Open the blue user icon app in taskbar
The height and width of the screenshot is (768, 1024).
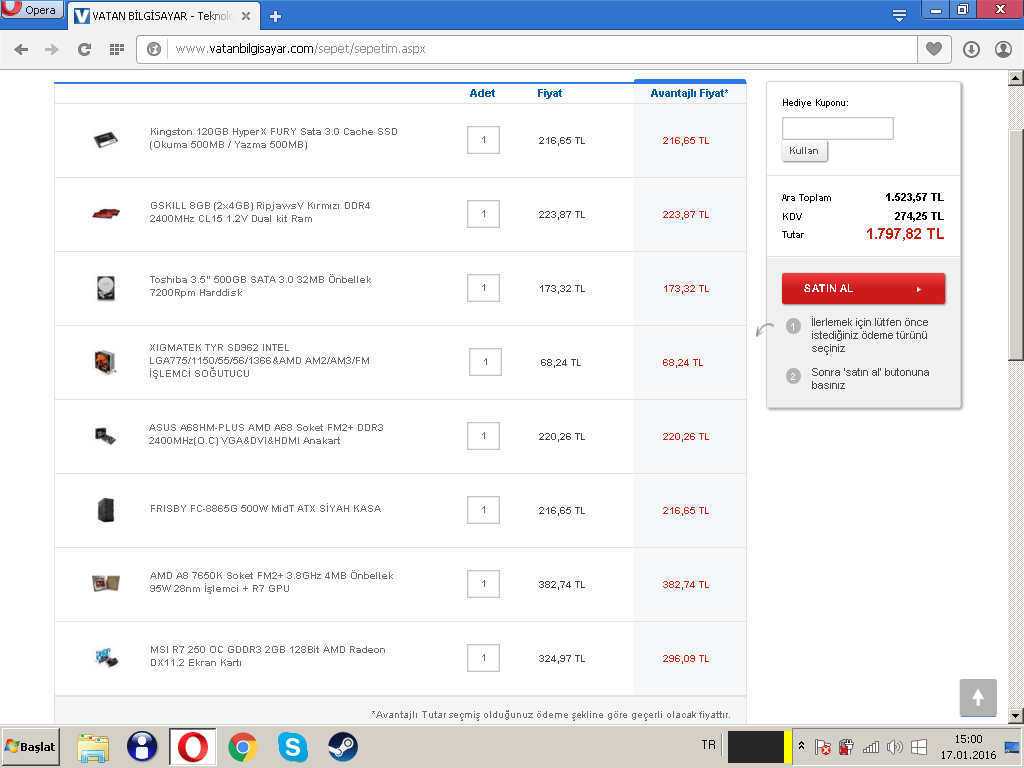click(142, 747)
